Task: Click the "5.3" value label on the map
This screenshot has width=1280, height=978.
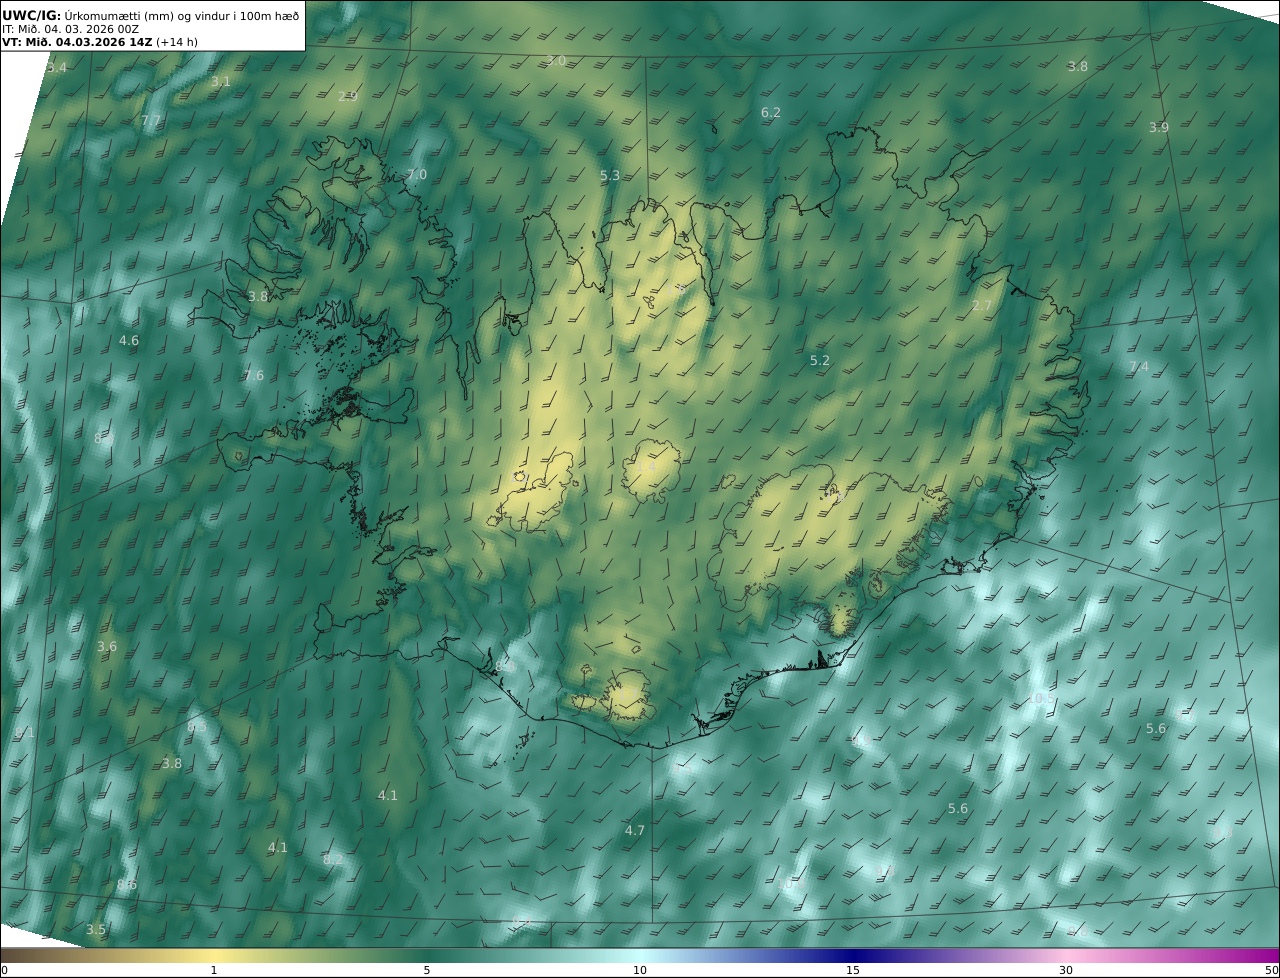Action: 610,176
